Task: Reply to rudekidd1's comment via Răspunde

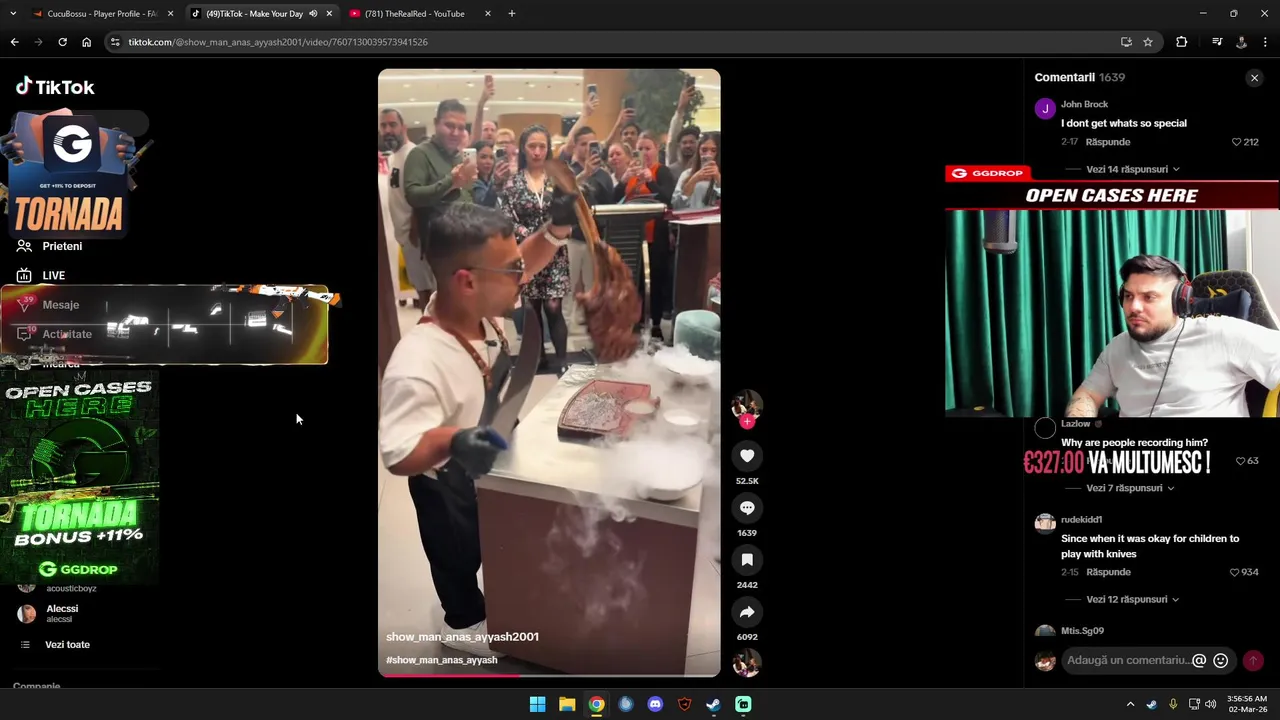Action: pos(1108,572)
